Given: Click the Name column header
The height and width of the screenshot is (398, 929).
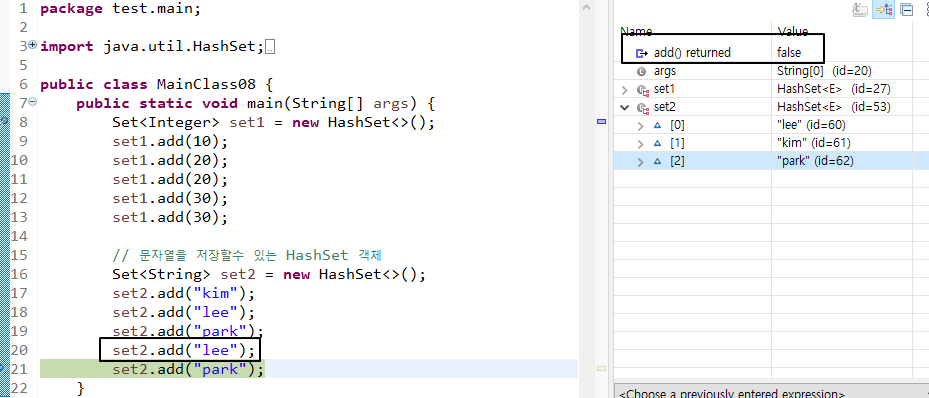Looking at the screenshot, I should [x=636, y=31].
